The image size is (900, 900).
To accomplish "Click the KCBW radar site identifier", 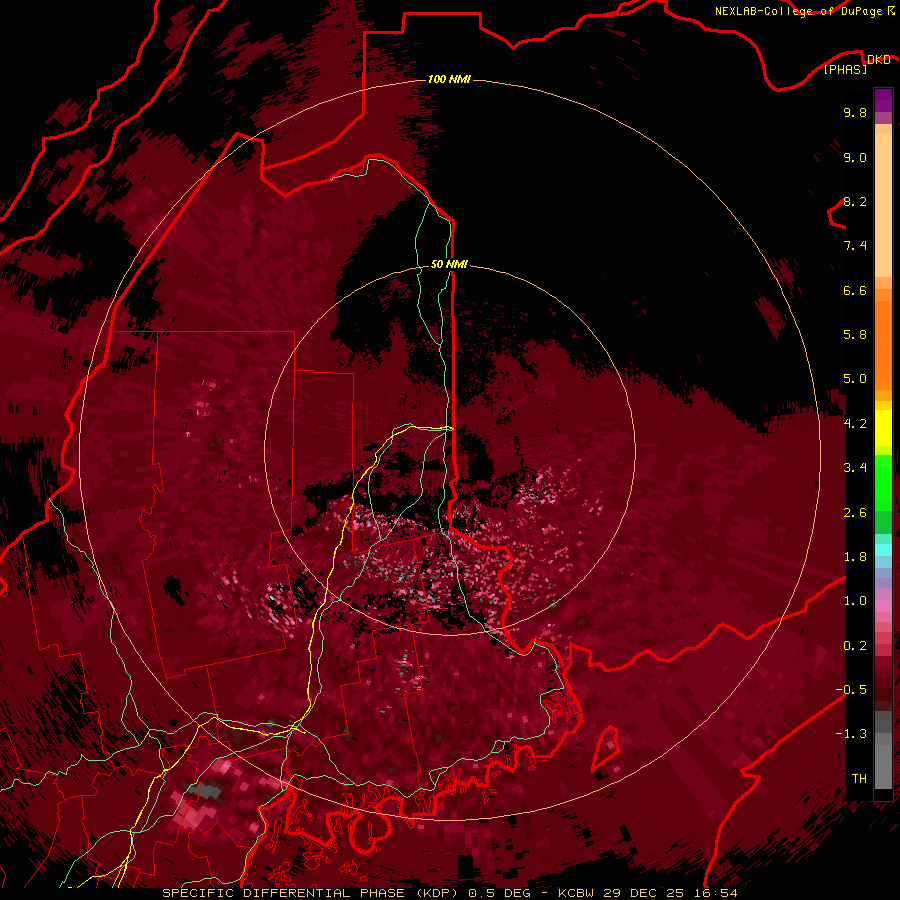I will pos(575,893).
